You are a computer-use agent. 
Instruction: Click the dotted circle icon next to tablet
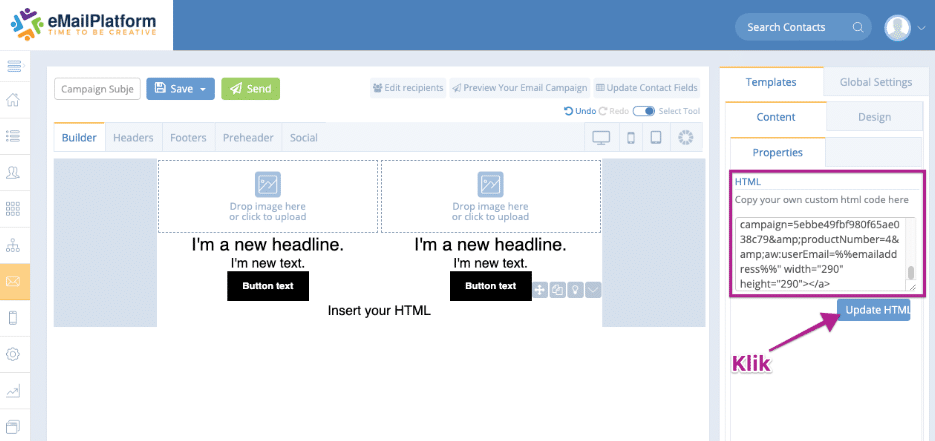(x=686, y=138)
